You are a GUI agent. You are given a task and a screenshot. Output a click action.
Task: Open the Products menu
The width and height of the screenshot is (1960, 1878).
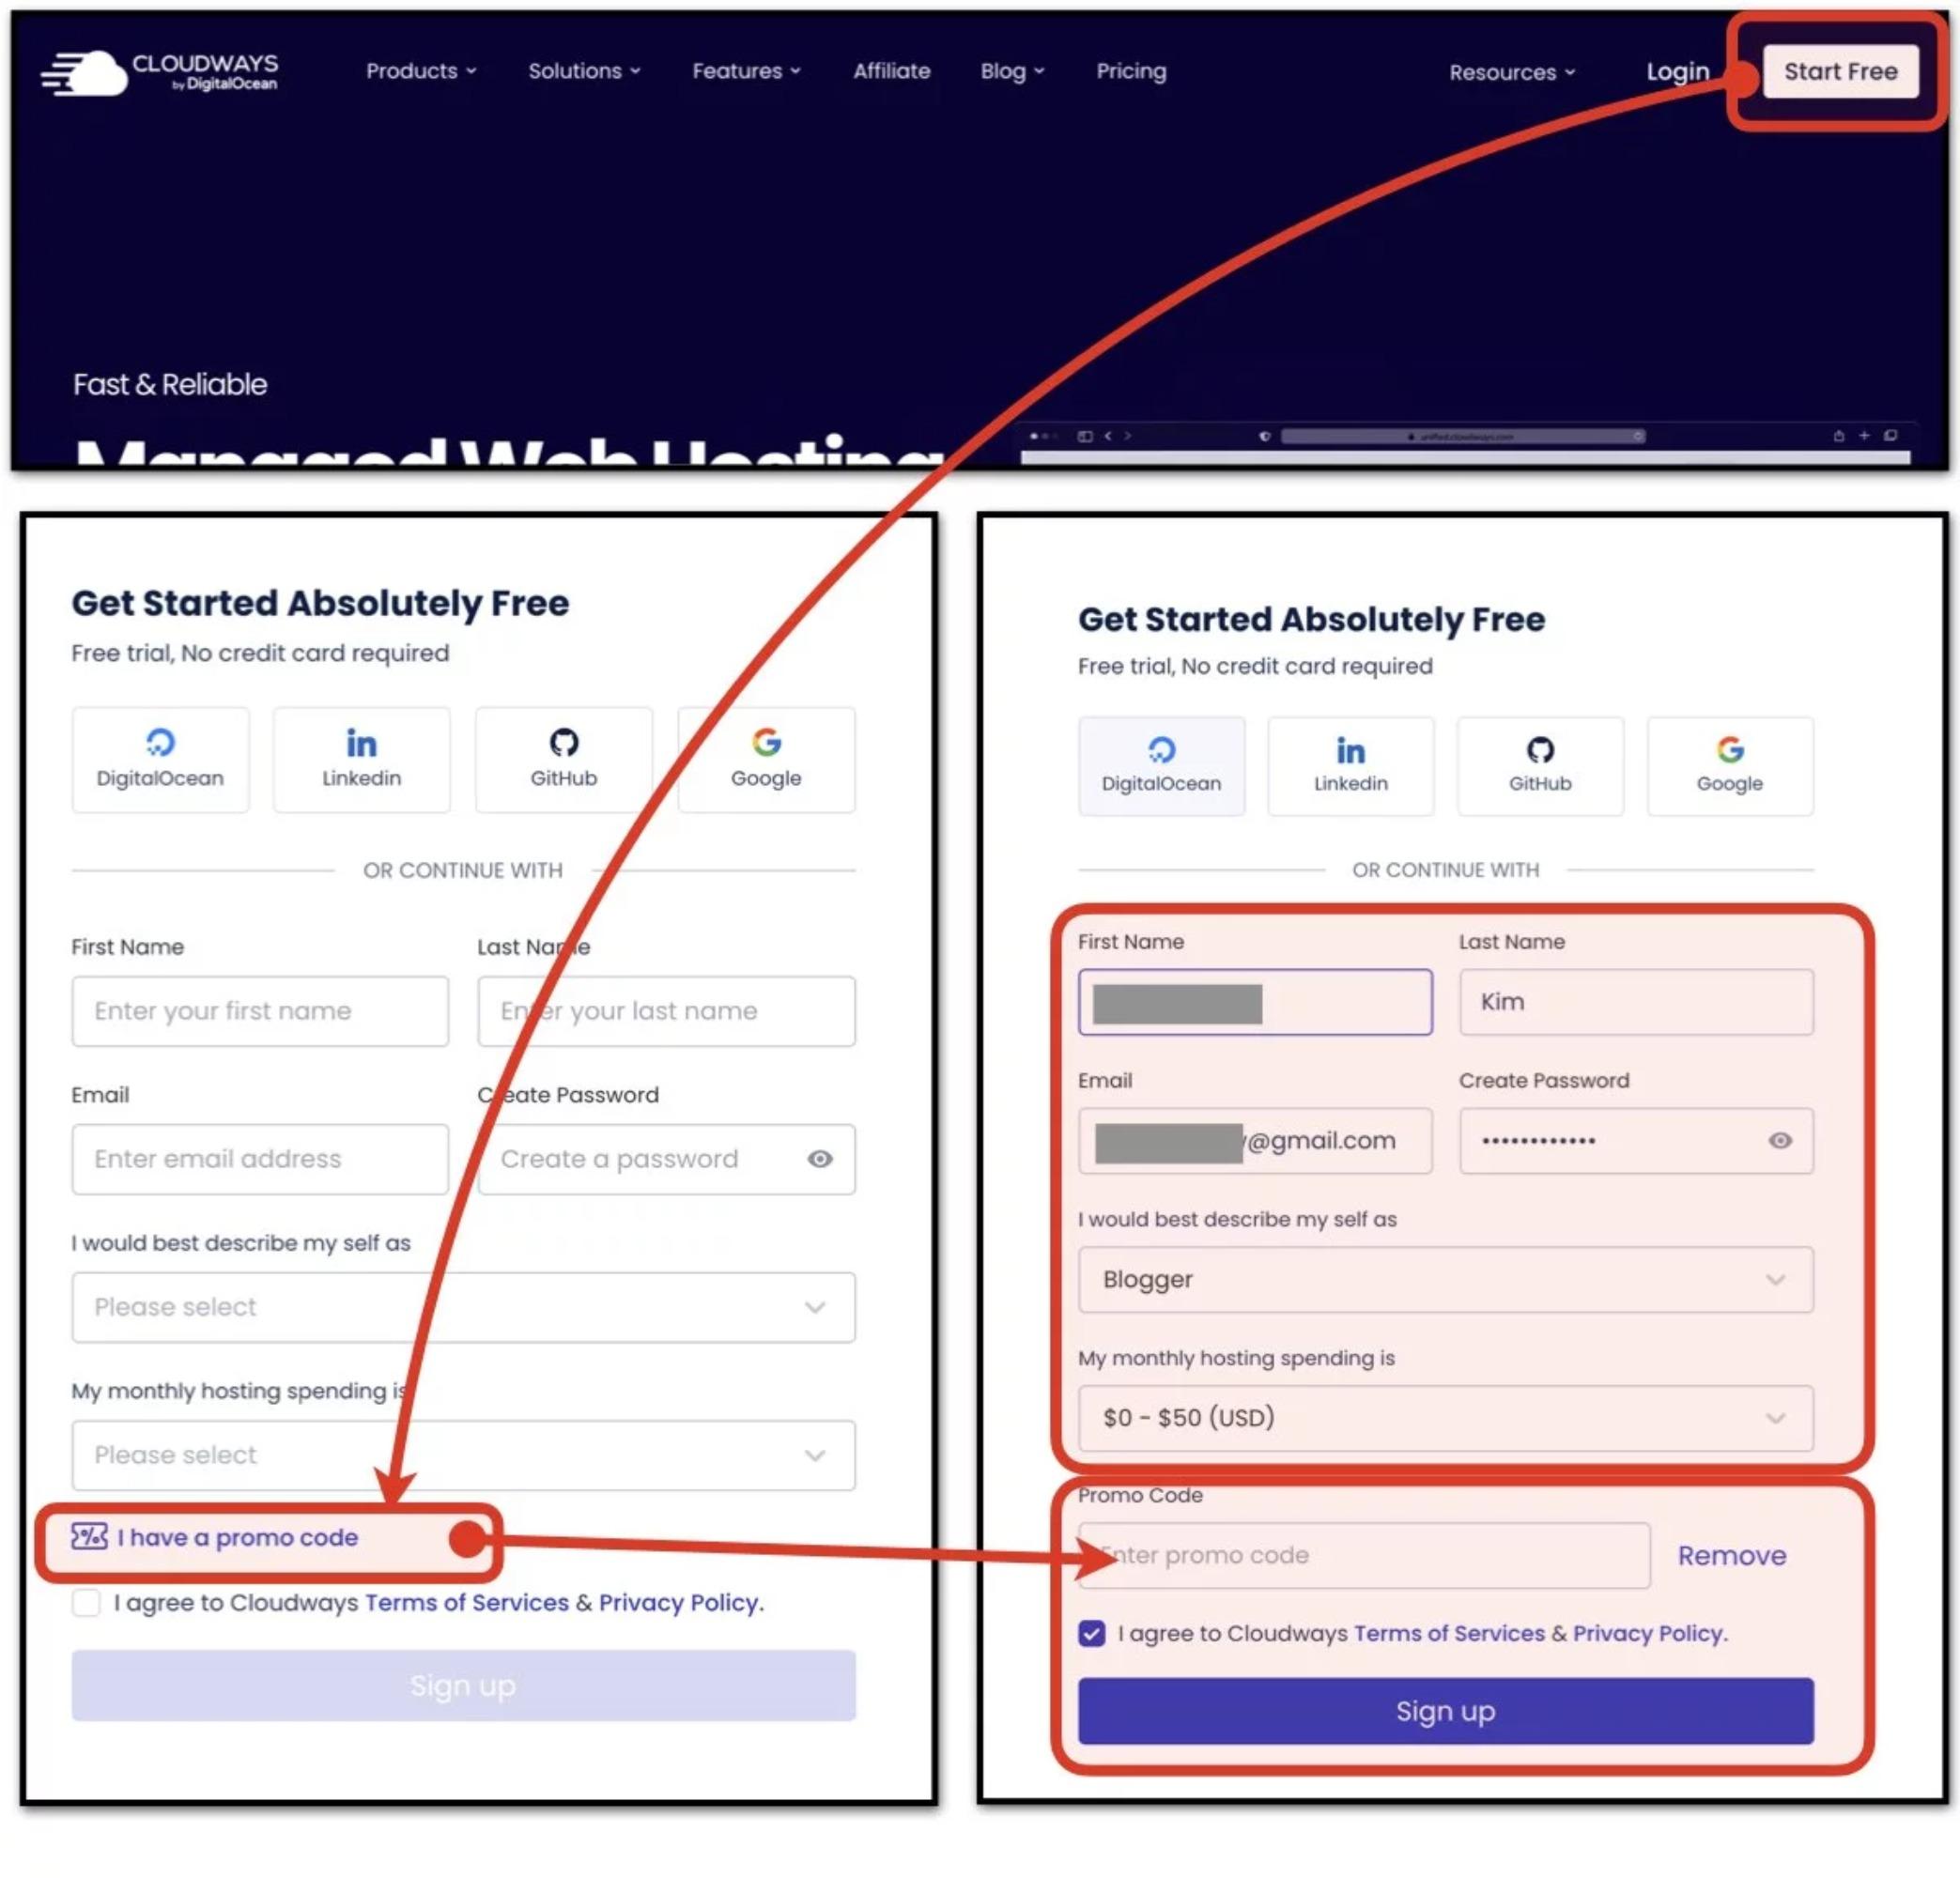[x=421, y=71]
